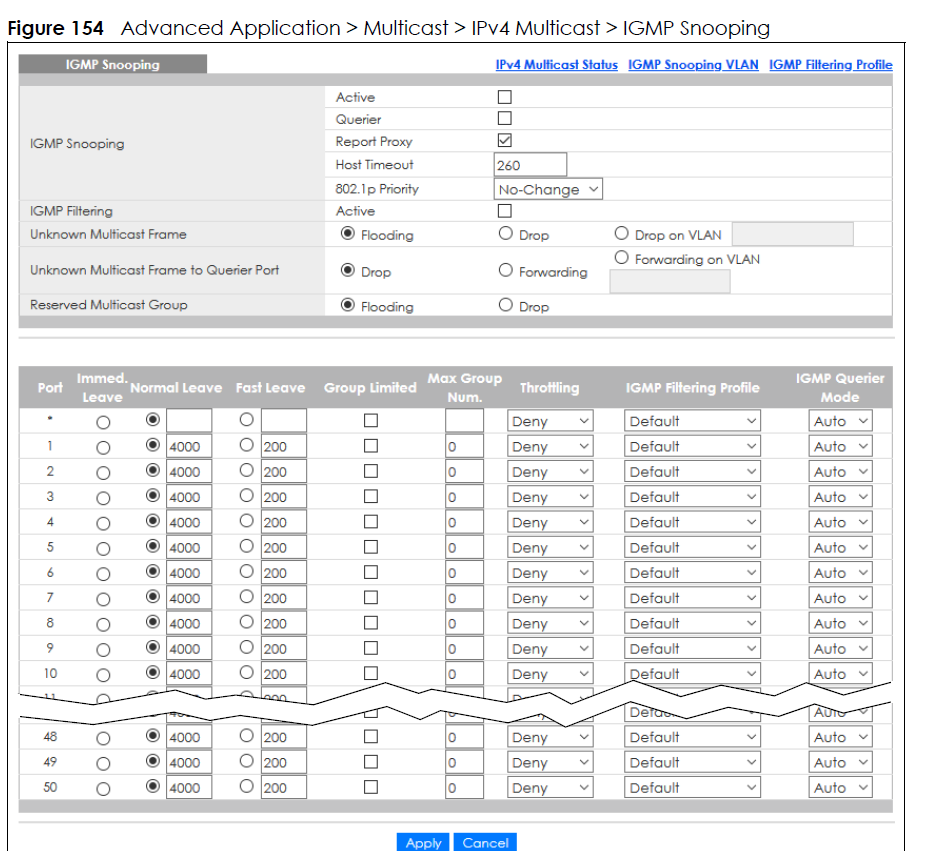Enable IGMP Snooping Active checkbox
The image size is (929, 851).
pyautogui.click(x=505, y=97)
